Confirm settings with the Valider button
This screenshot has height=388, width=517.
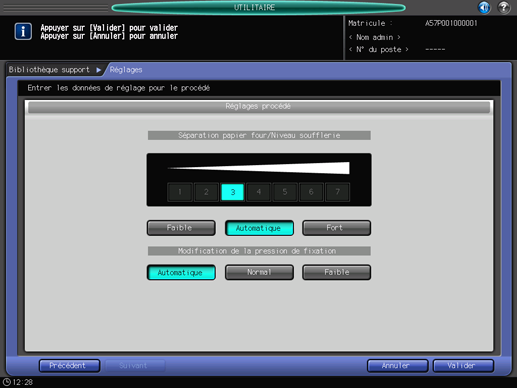click(463, 366)
